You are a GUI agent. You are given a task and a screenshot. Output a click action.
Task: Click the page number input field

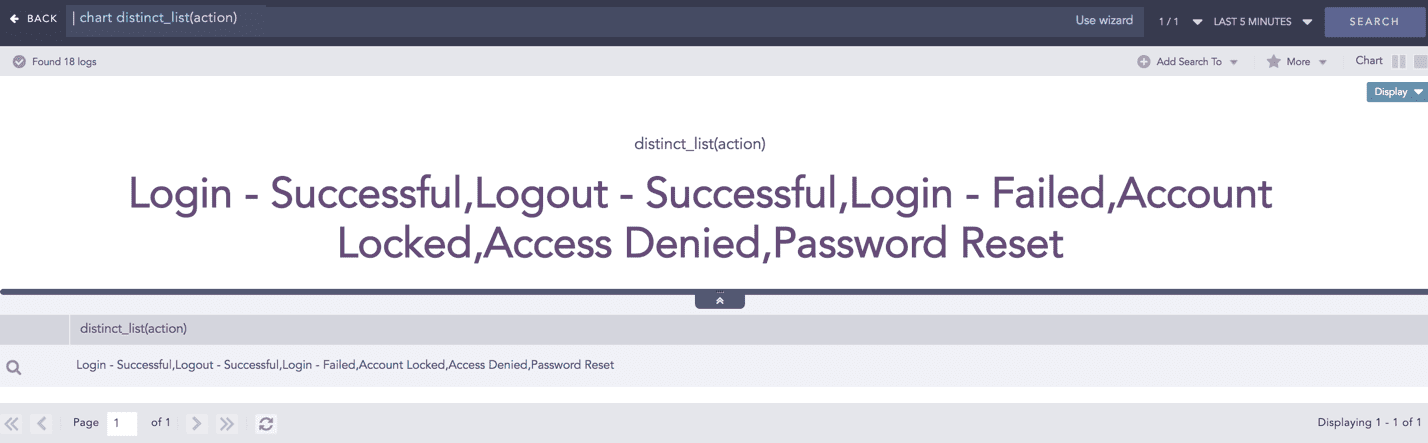(x=122, y=423)
